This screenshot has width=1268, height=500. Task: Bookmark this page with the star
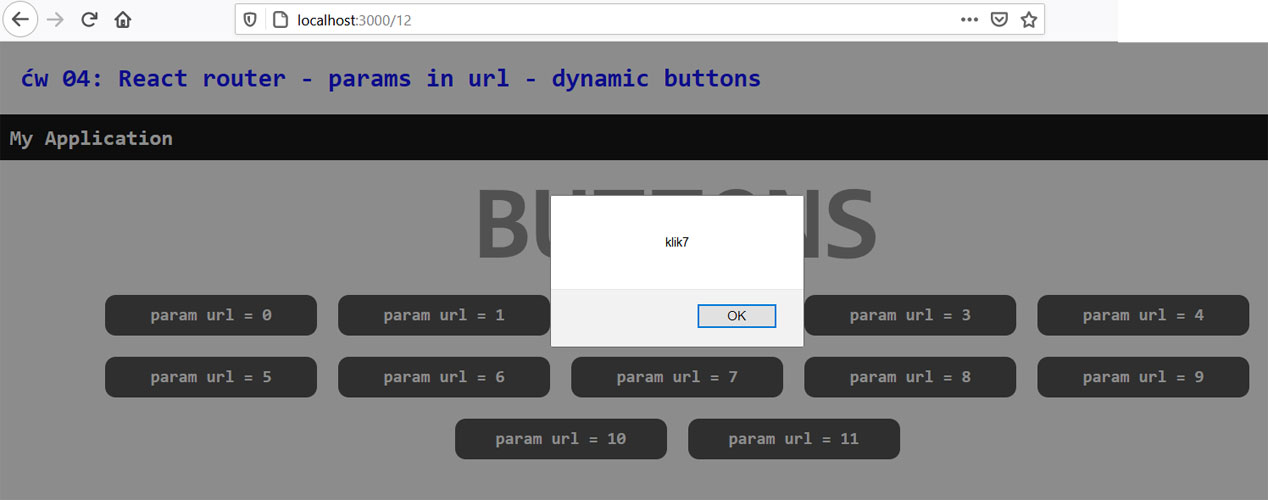click(x=1028, y=19)
